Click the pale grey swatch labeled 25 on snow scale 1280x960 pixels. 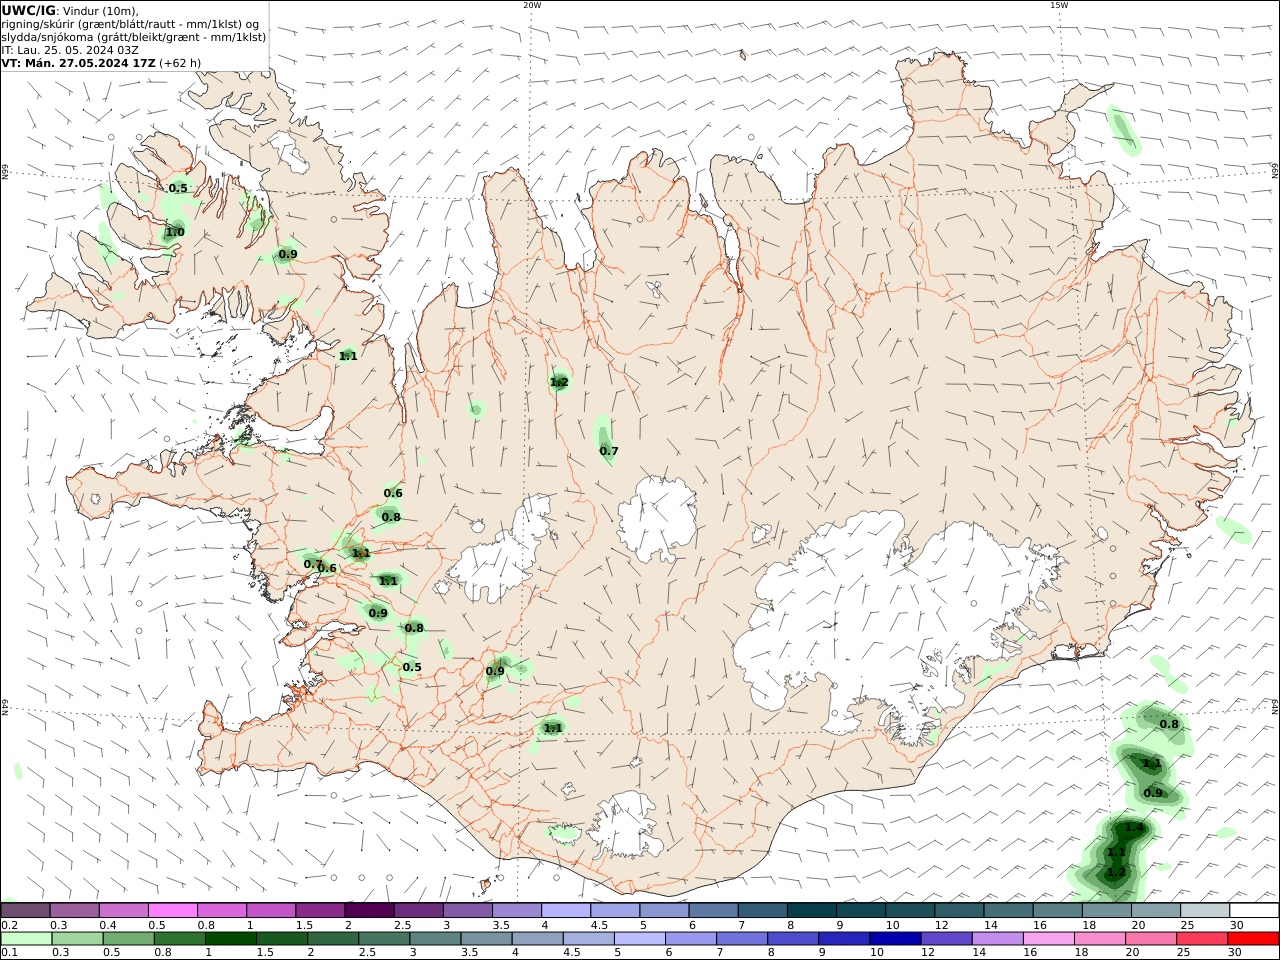point(1205,910)
